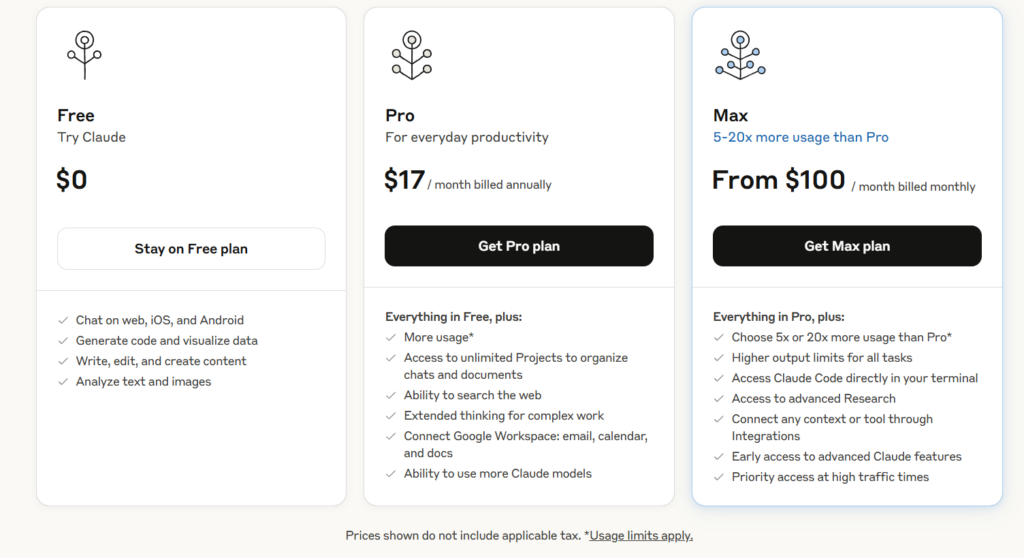
Task: Click checkmark next to Generate code and visualize data
Action: tap(63, 340)
